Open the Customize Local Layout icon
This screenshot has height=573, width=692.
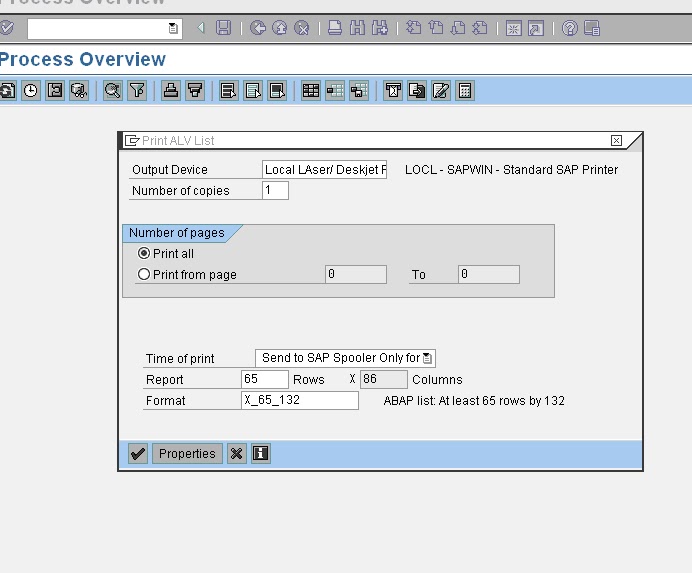tap(592, 28)
